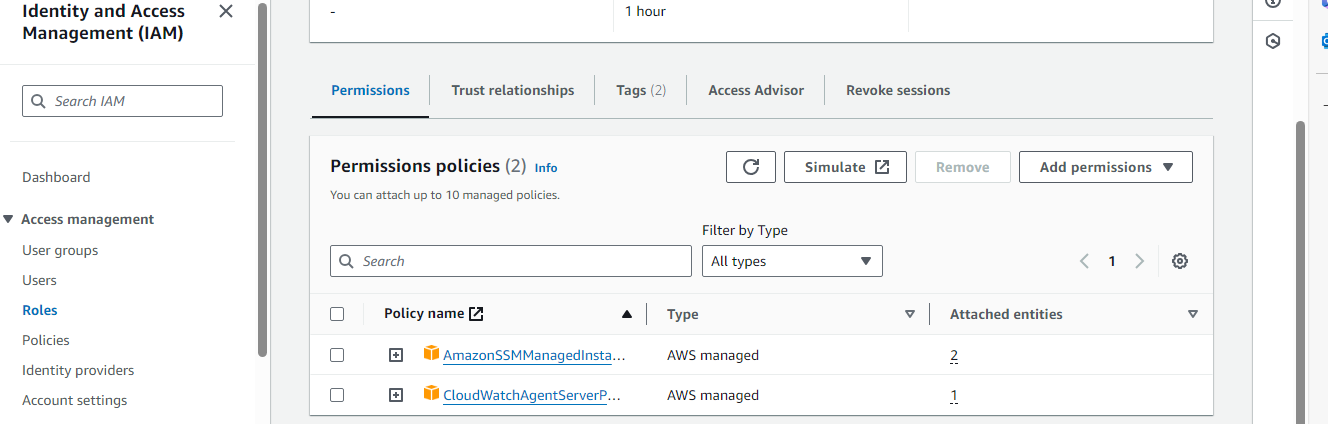
Task: Click the AmazonSSMManagedInstance policy cube icon
Action: pyautogui.click(x=431, y=354)
